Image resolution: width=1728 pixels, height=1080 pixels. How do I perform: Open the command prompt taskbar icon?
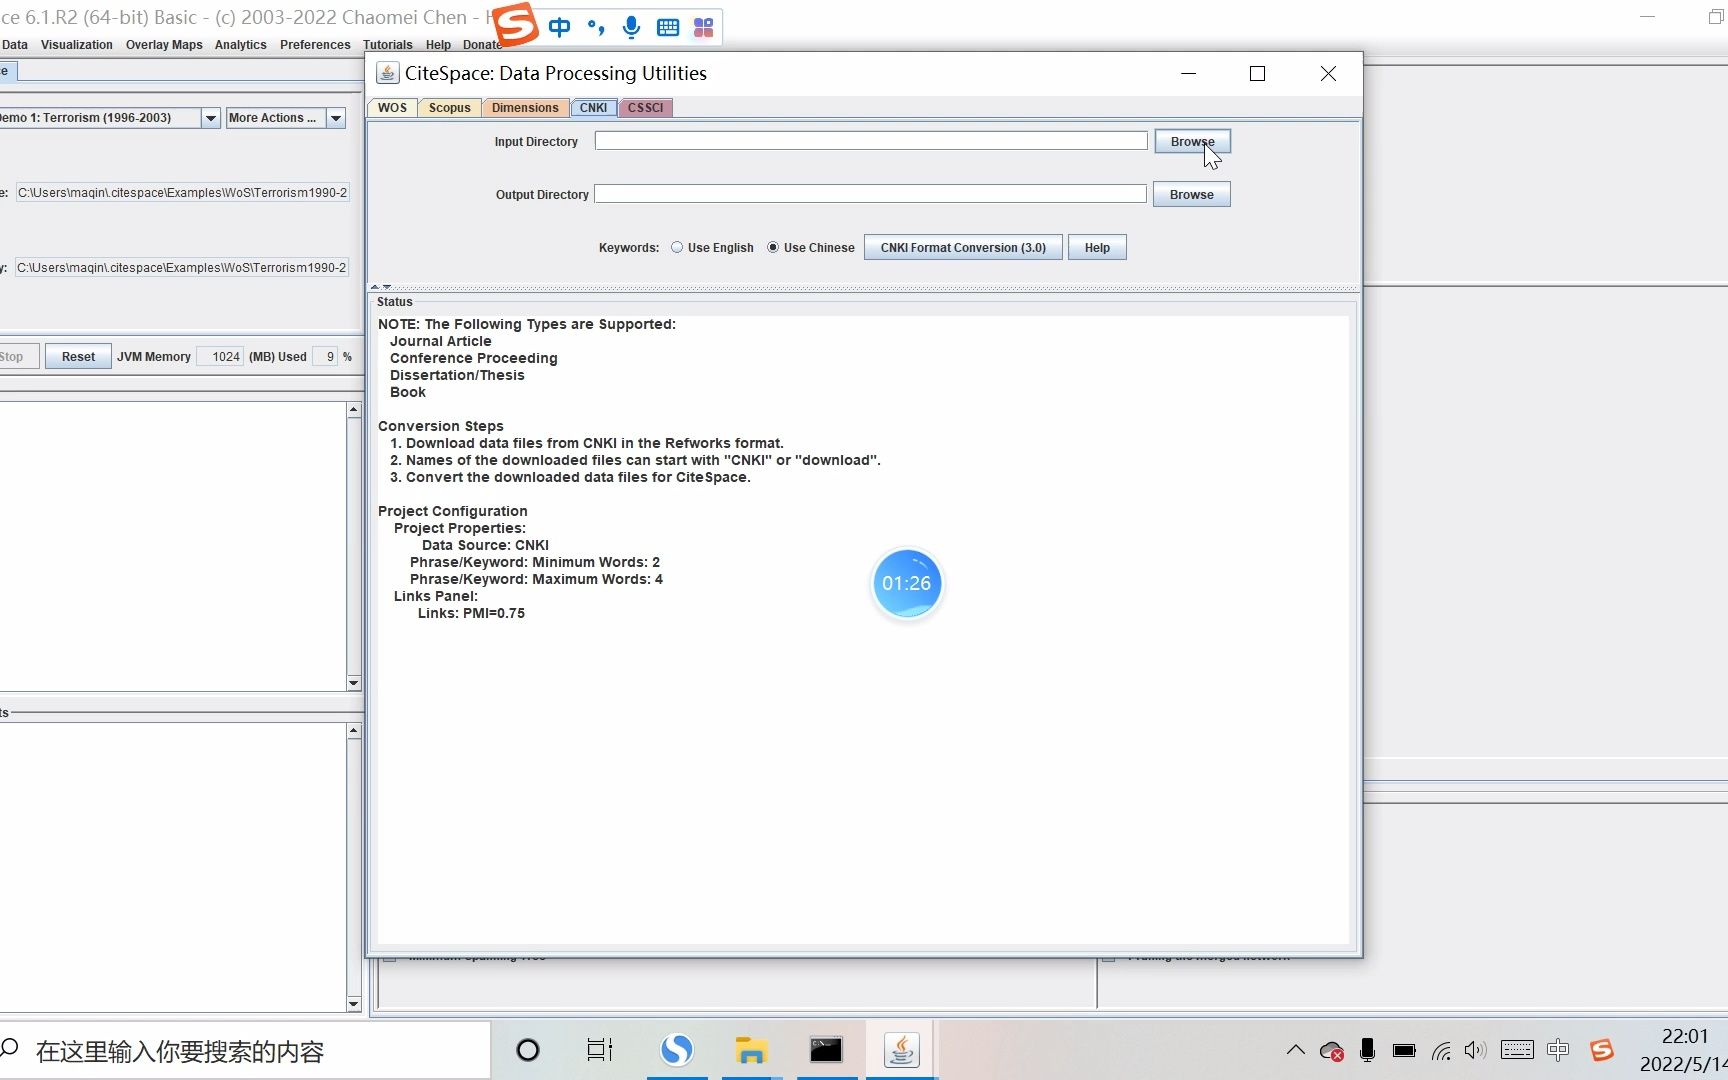click(x=826, y=1049)
